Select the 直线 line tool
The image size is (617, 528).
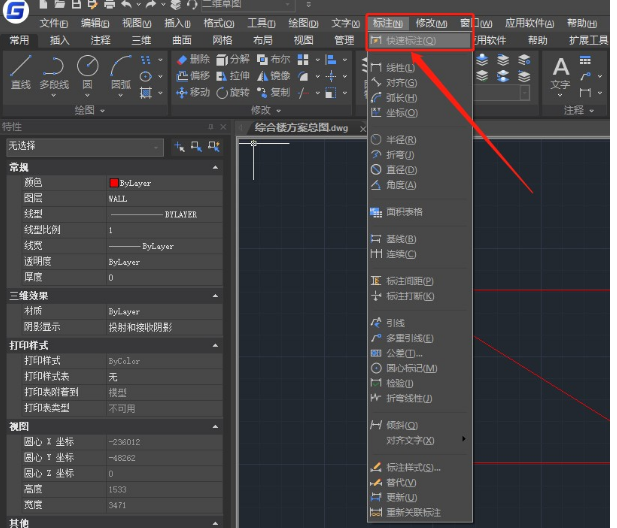(21, 73)
